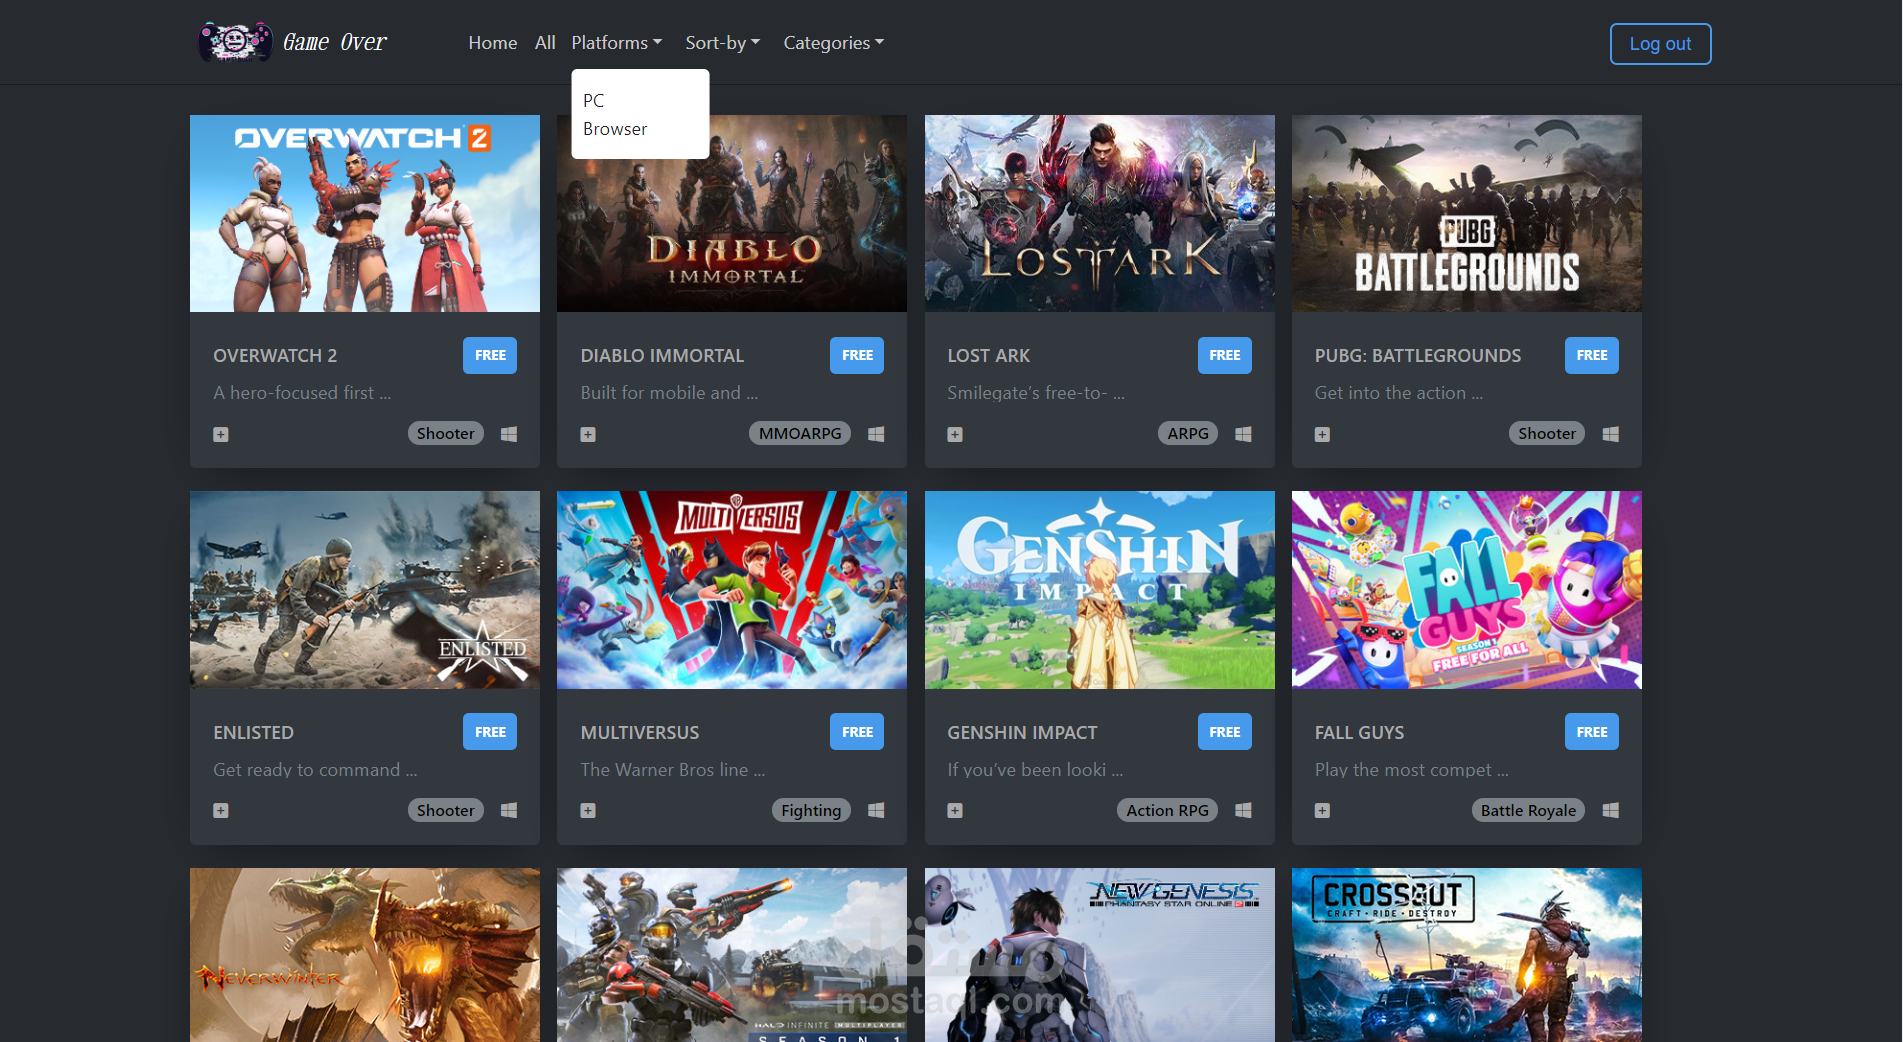1903x1042 pixels.
Task: Click the Windows platform icon on PUBG: Battlegrounds
Action: (x=1610, y=434)
